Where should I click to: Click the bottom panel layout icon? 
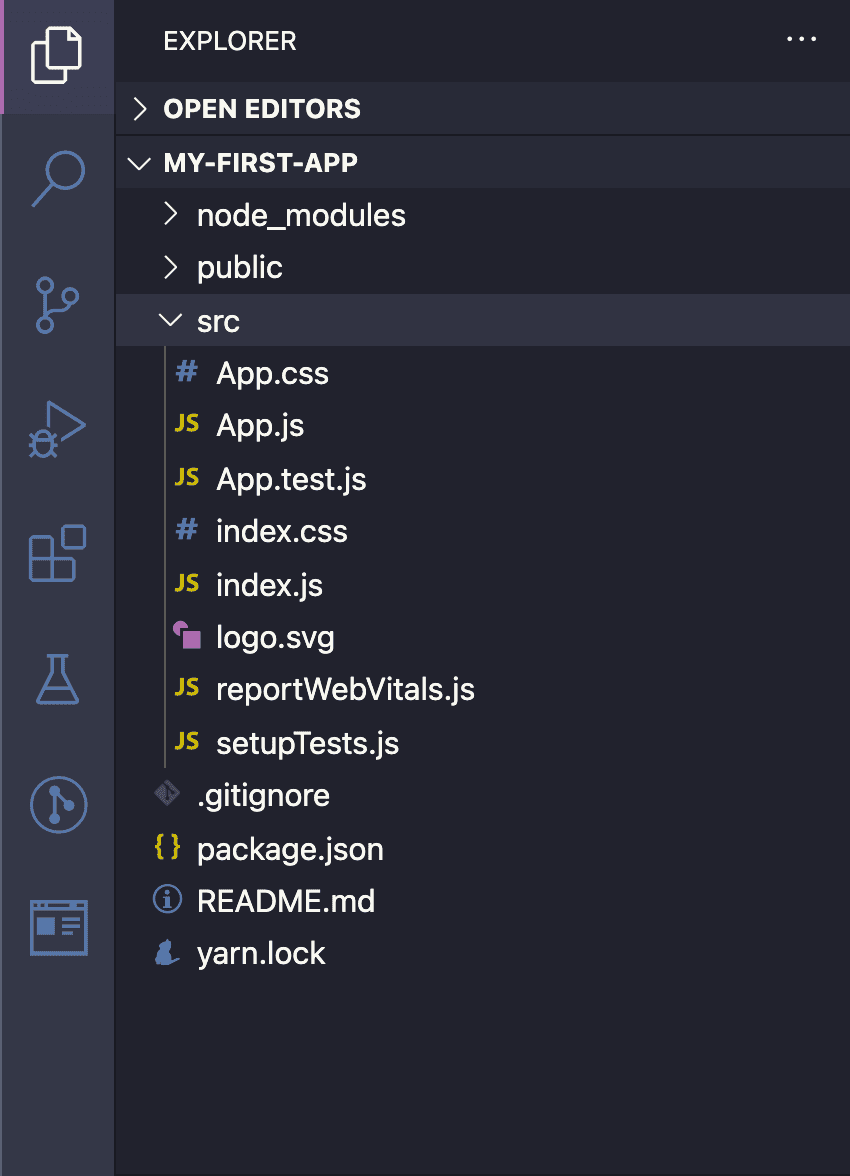click(x=57, y=927)
